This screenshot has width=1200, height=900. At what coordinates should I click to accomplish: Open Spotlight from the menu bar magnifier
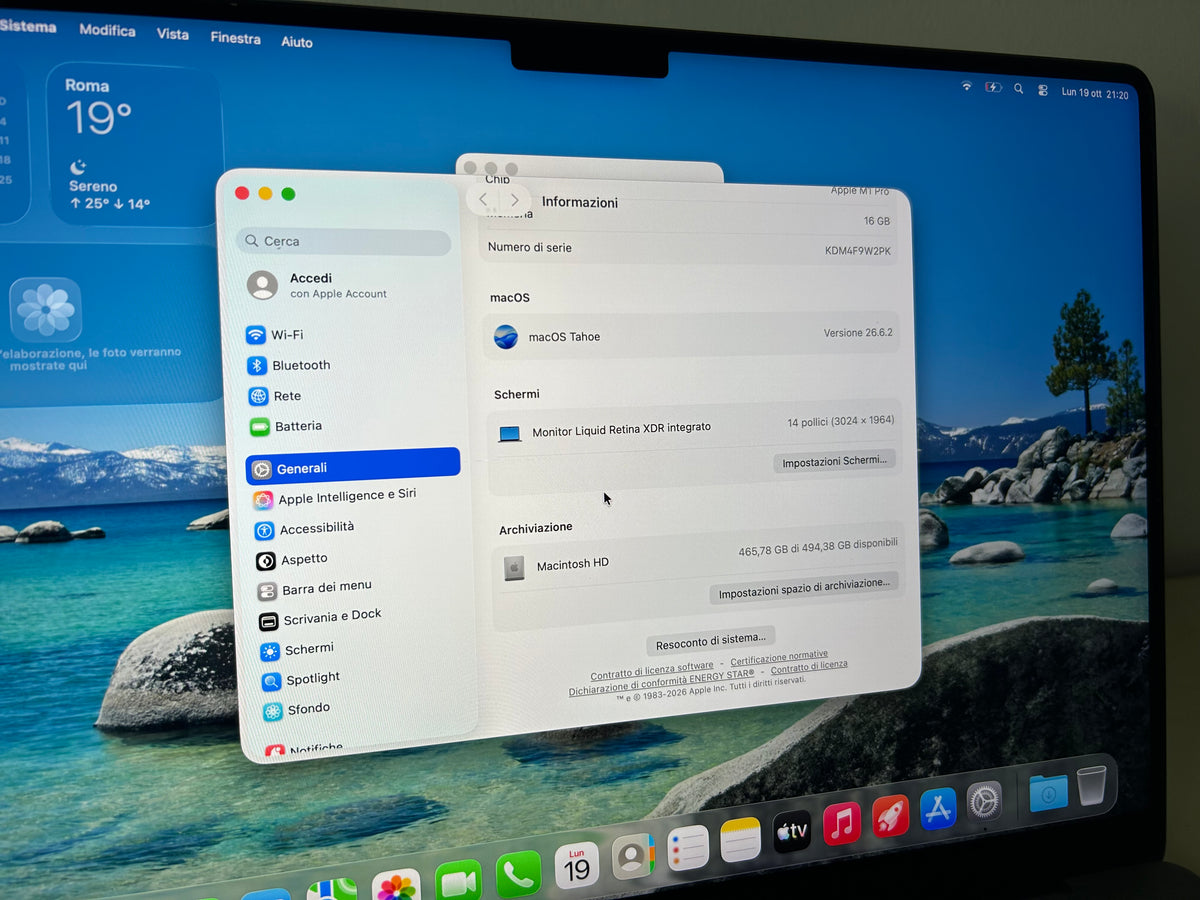click(1018, 89)
